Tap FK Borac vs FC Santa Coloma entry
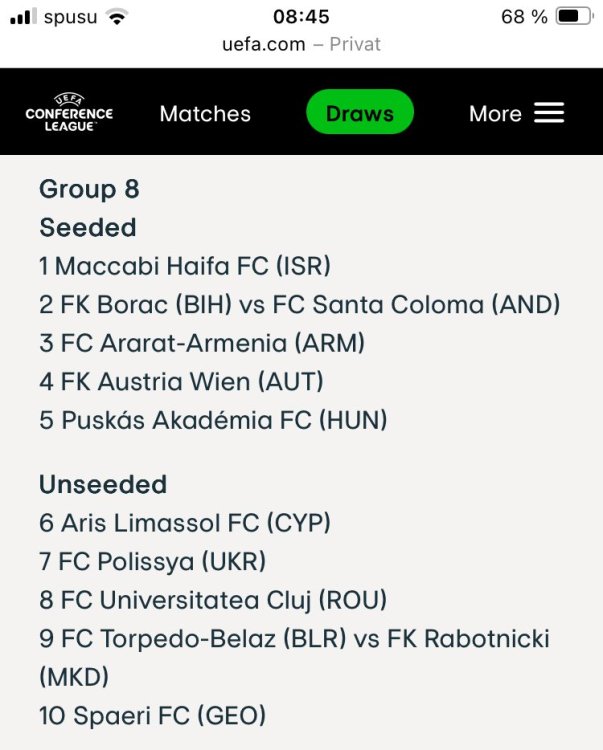 [300, 304]
